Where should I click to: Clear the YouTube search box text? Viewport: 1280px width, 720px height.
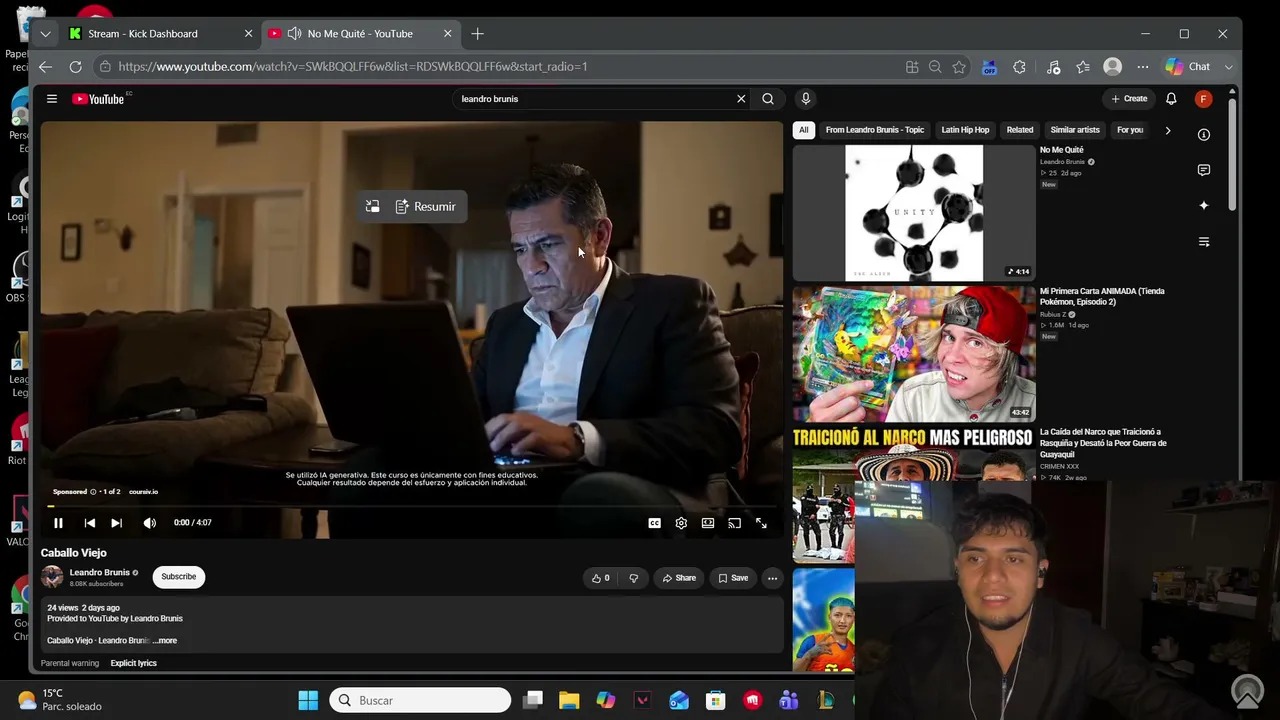click(741, 99)
